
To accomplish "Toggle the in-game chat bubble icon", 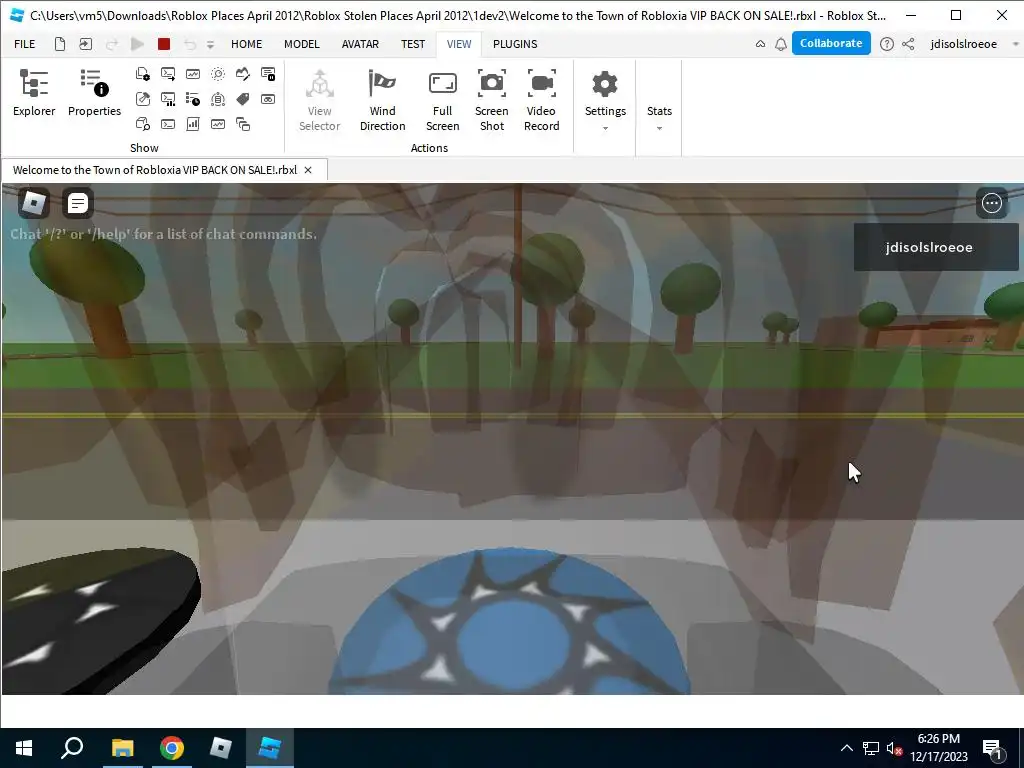I will 77,203.
